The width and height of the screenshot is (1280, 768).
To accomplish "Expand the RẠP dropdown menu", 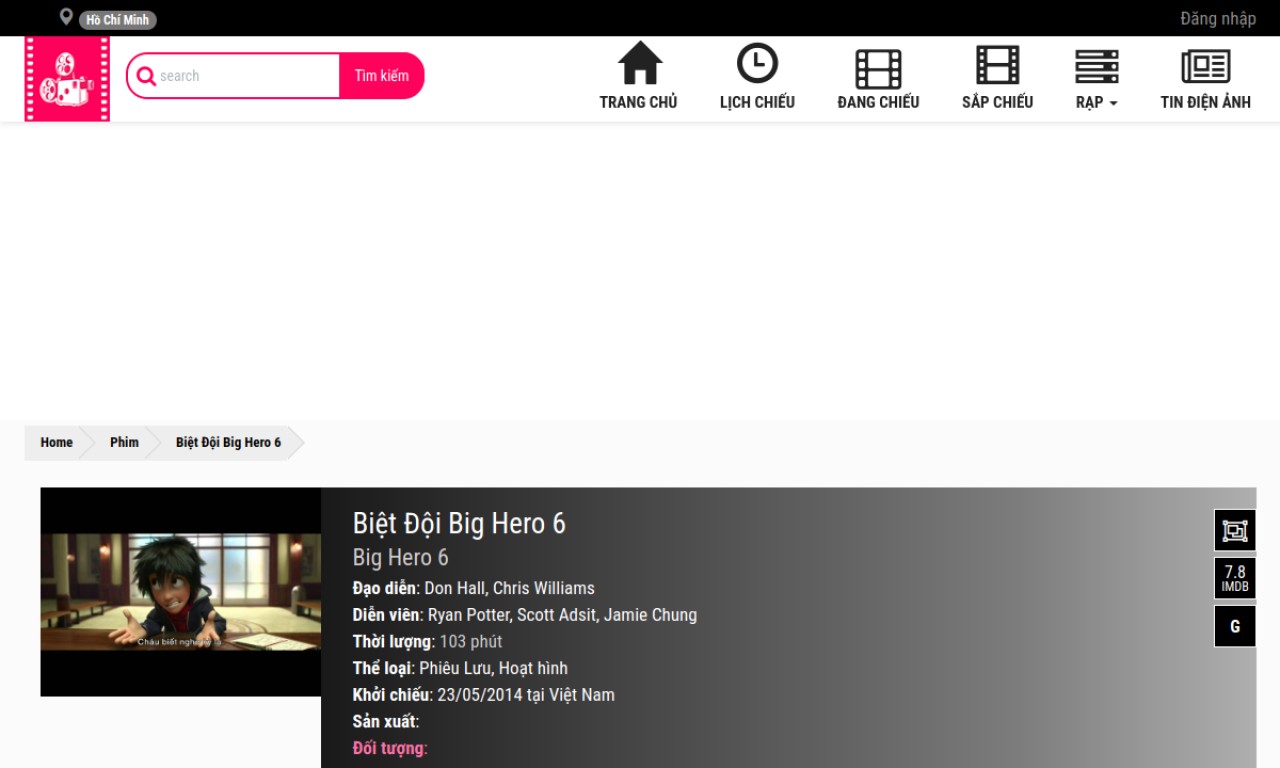I will click(1097, 102).
